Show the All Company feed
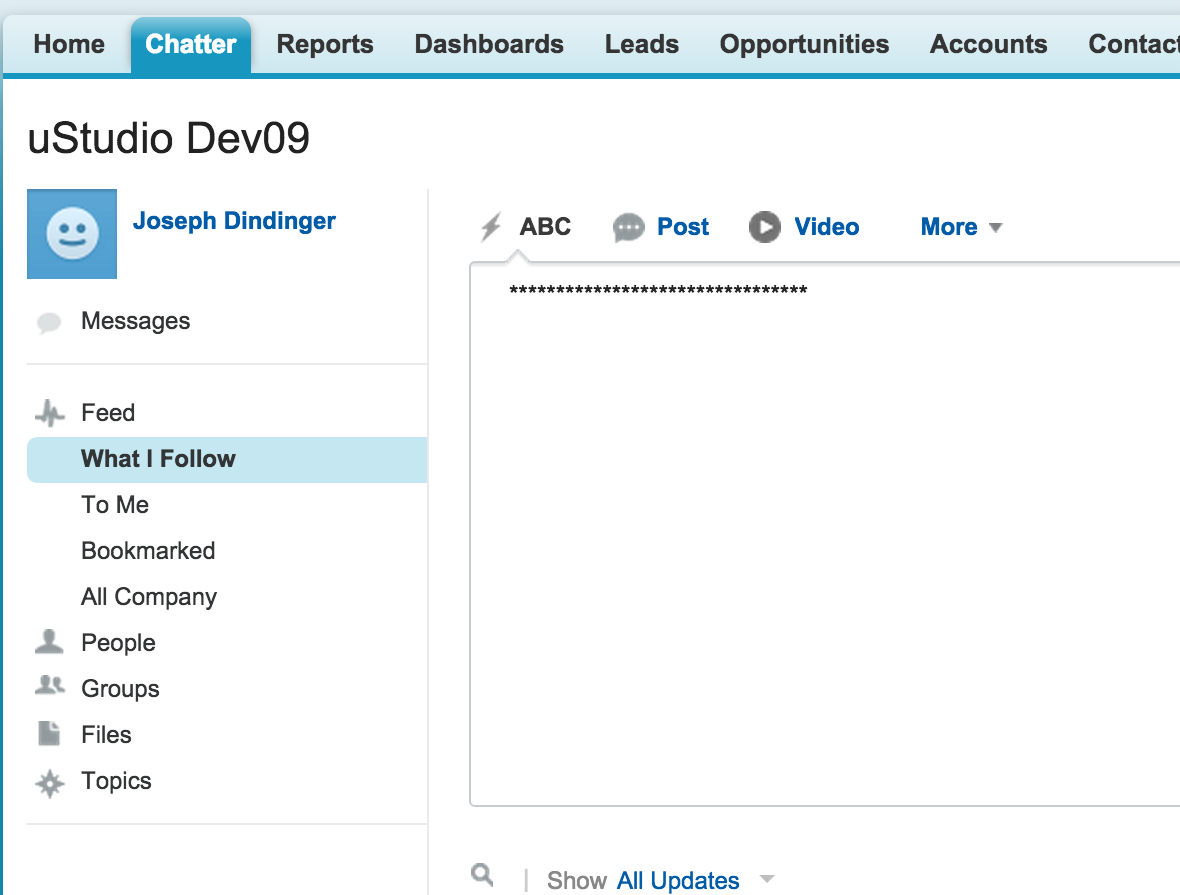This screenshot has width=1180, height=895. (x=149, y=597)
